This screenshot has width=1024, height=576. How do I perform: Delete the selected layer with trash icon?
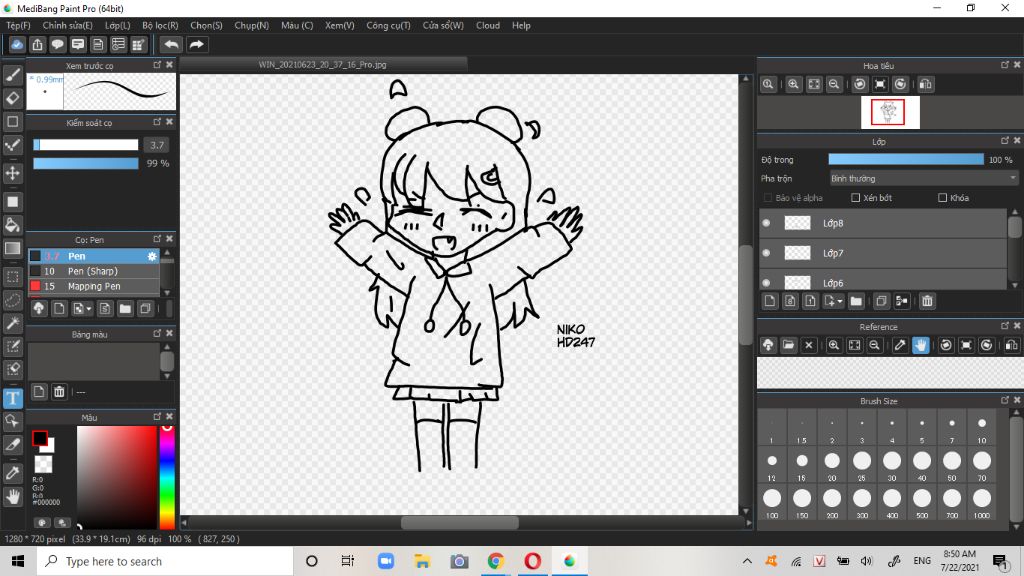pos(927,301)
